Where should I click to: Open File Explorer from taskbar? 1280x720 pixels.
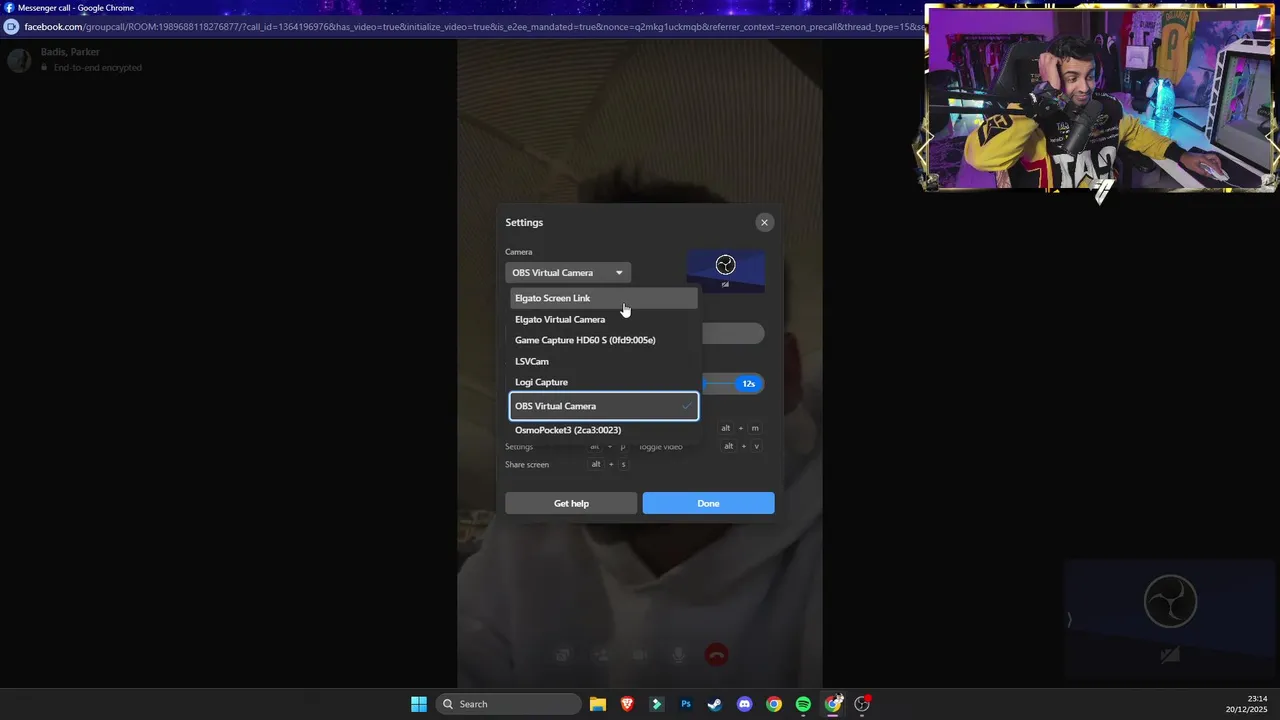598,704
